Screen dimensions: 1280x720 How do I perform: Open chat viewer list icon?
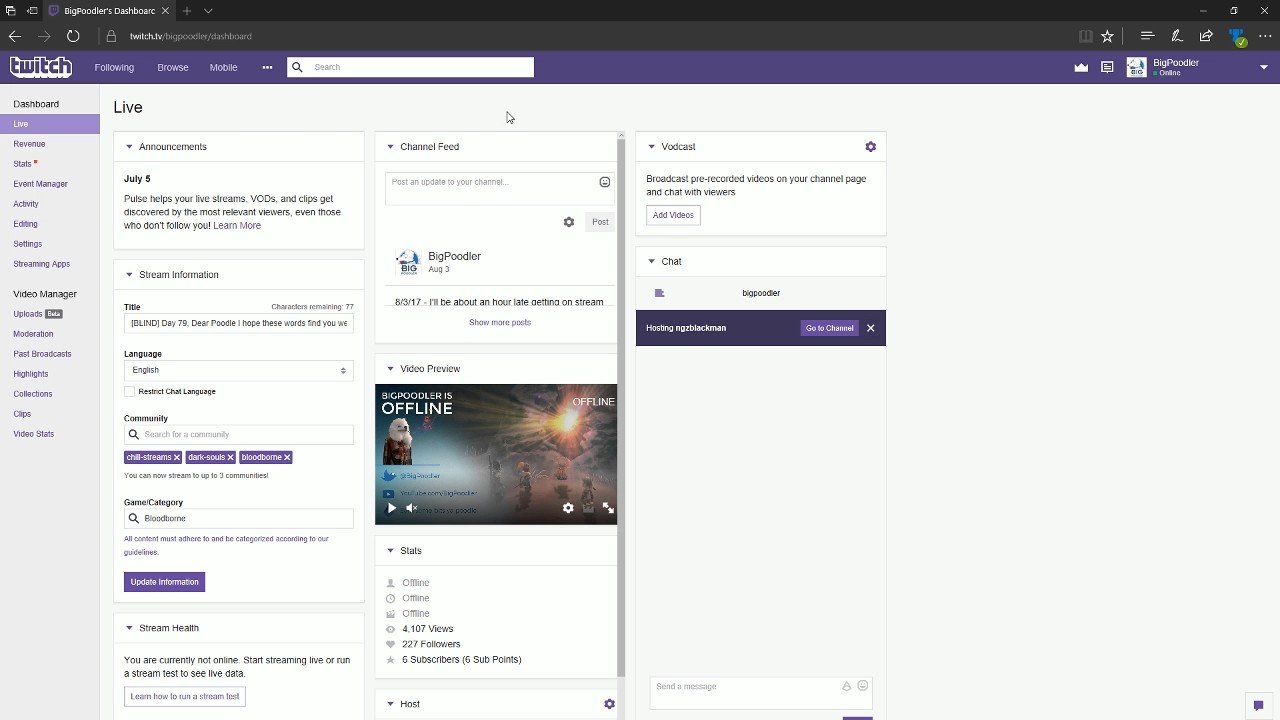659,293
